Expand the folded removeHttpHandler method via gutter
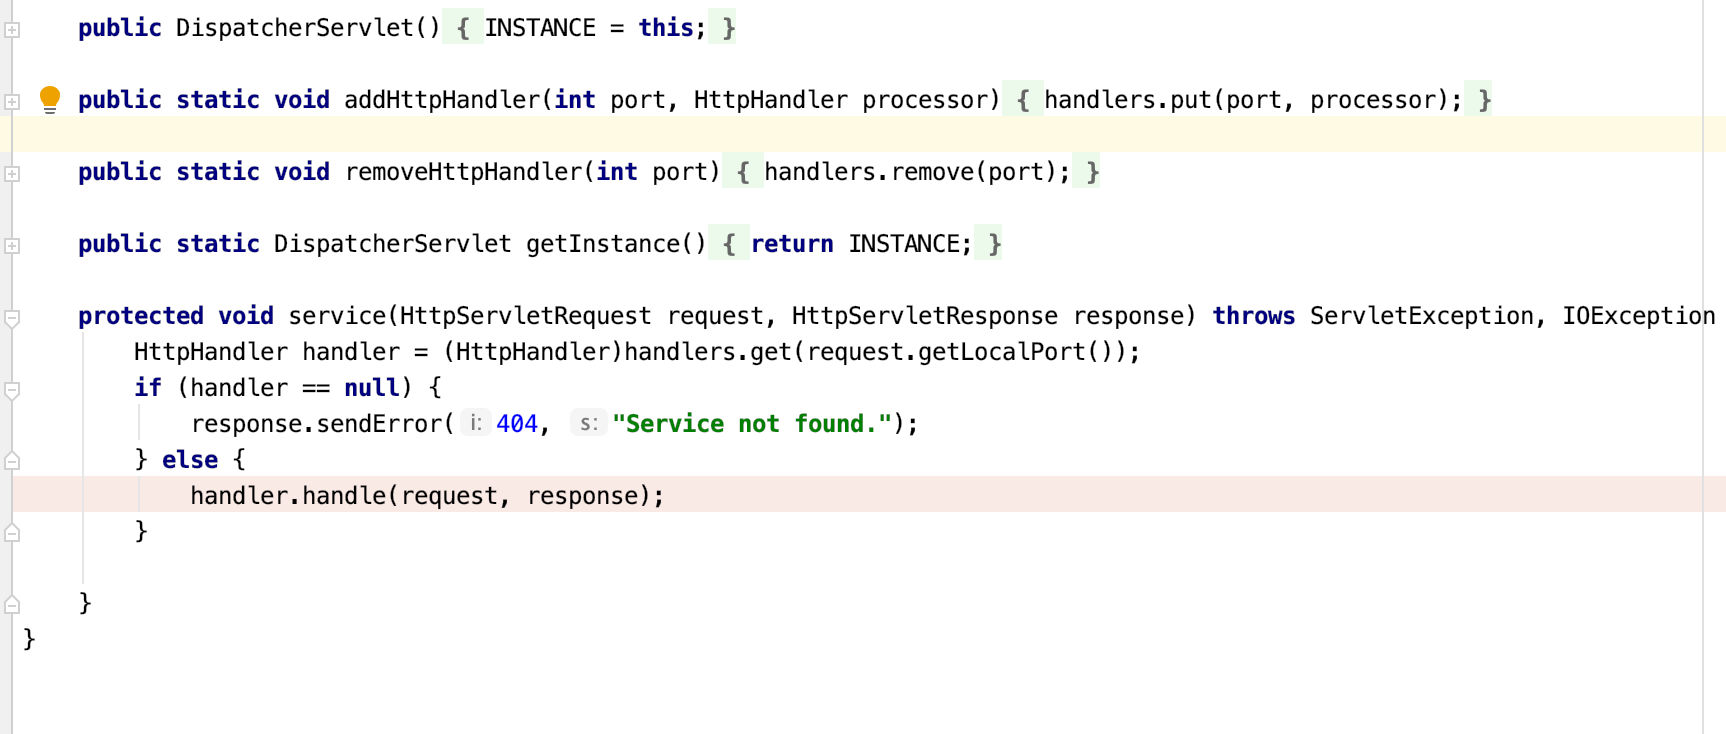 coord(12,174)
